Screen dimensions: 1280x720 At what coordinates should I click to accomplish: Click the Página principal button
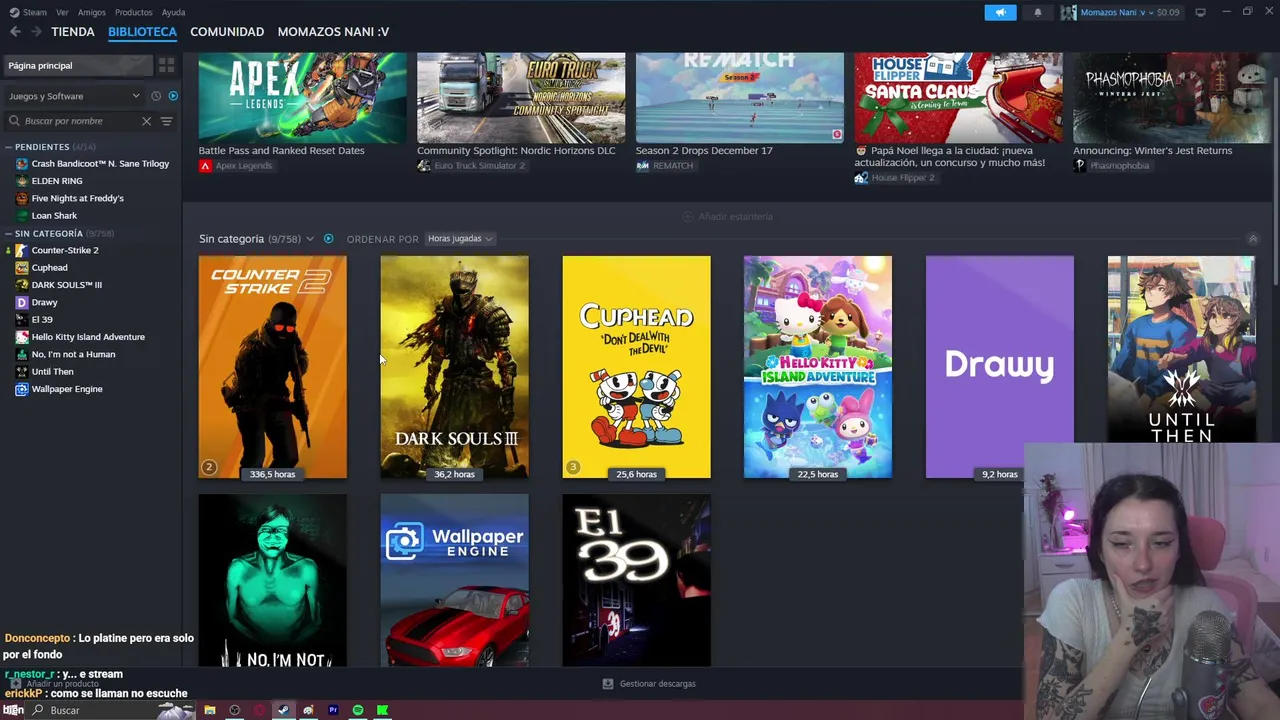coord(77,65)
